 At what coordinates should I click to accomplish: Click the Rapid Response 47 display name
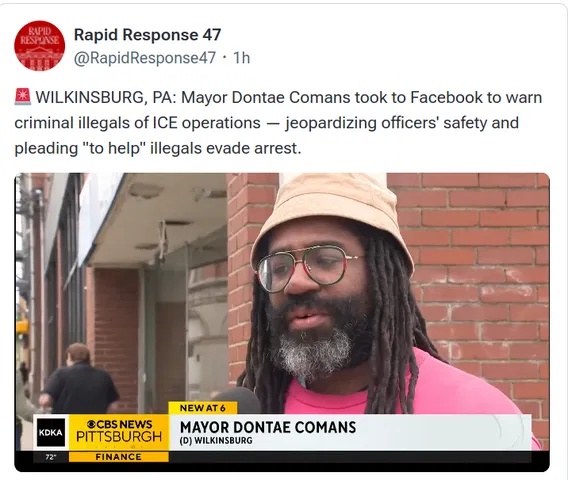coord(147,35)
